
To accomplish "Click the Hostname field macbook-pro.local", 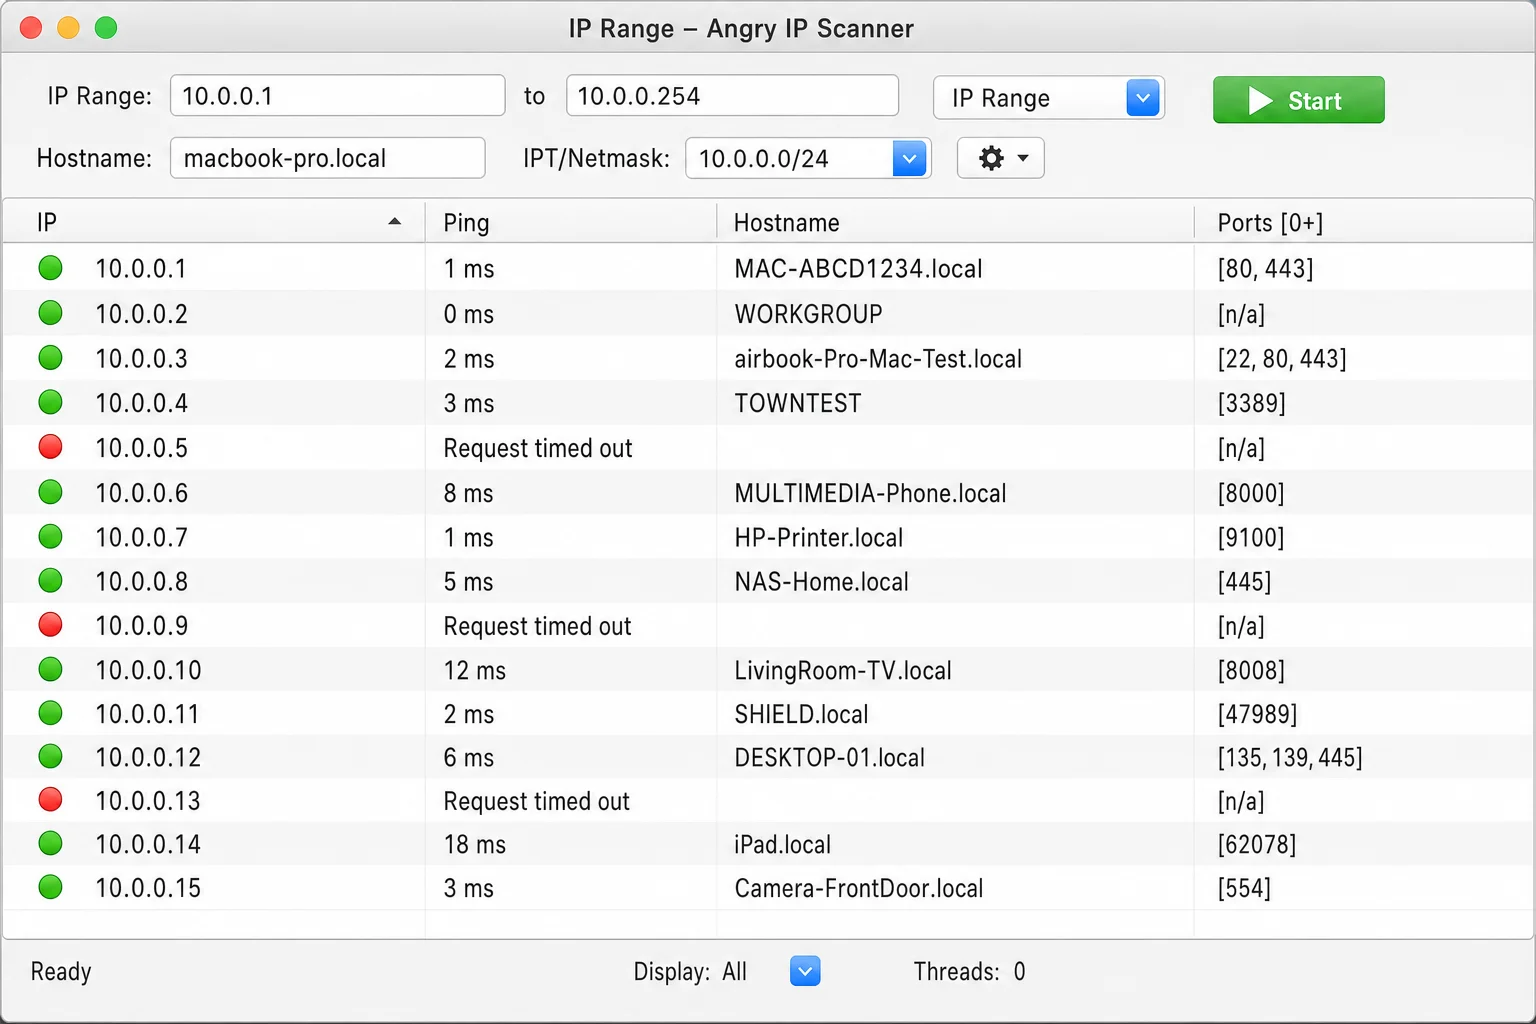I will pos(327,158).
